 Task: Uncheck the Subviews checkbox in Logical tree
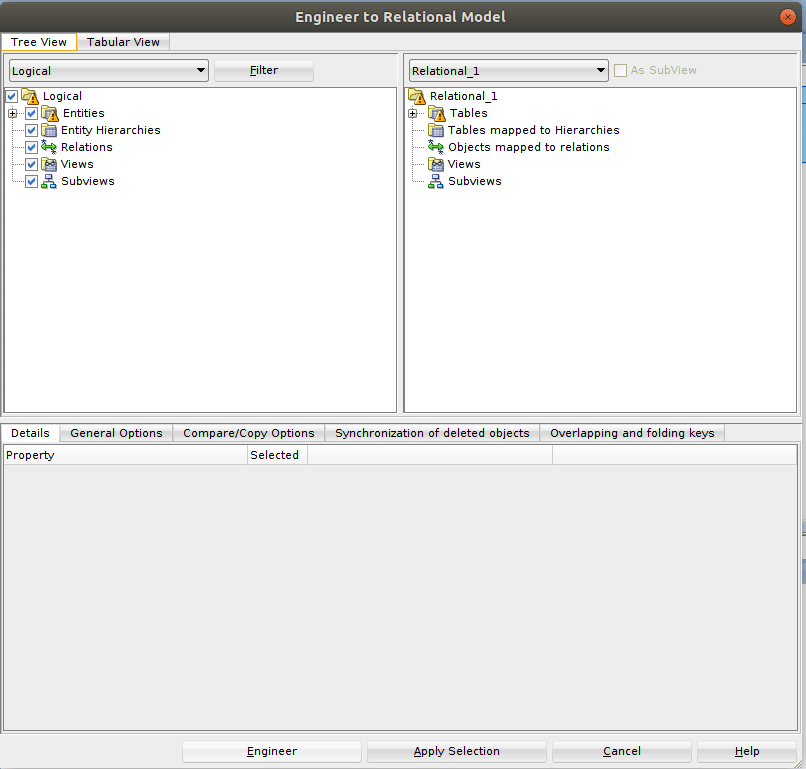click(31, 181)
